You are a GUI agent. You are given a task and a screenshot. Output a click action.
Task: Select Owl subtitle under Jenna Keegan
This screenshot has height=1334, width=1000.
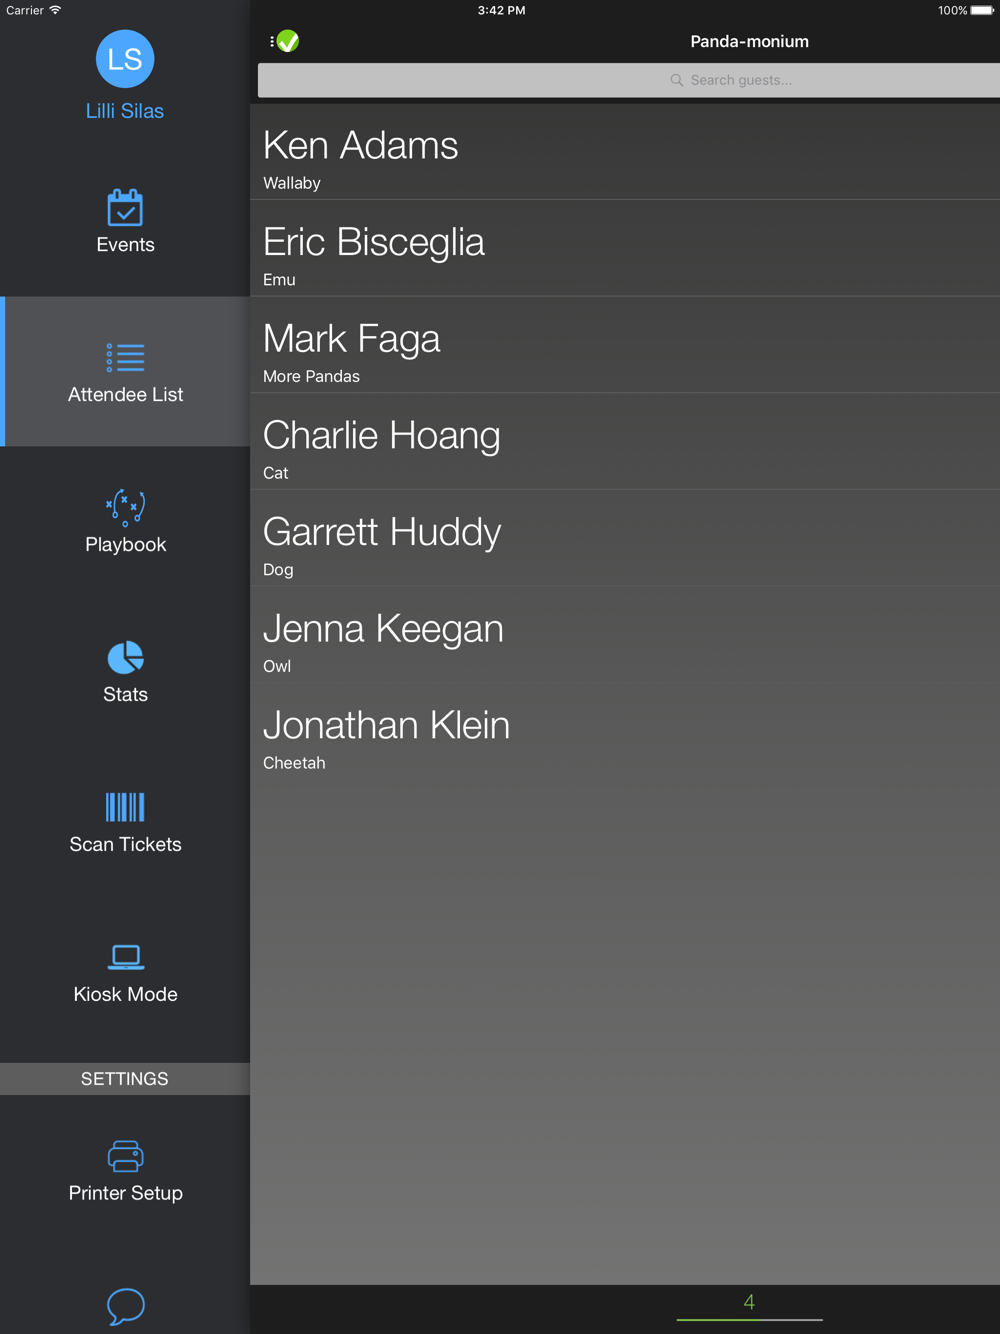[x=277, y=667]
